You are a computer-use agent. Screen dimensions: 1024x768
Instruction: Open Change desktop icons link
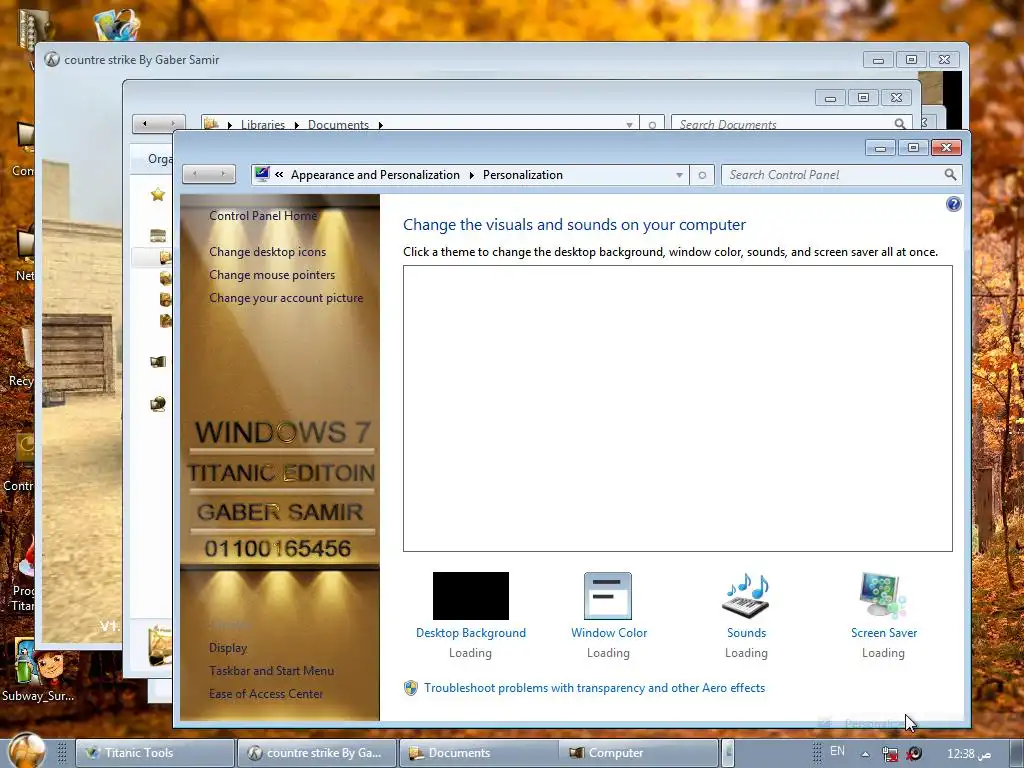267,251
